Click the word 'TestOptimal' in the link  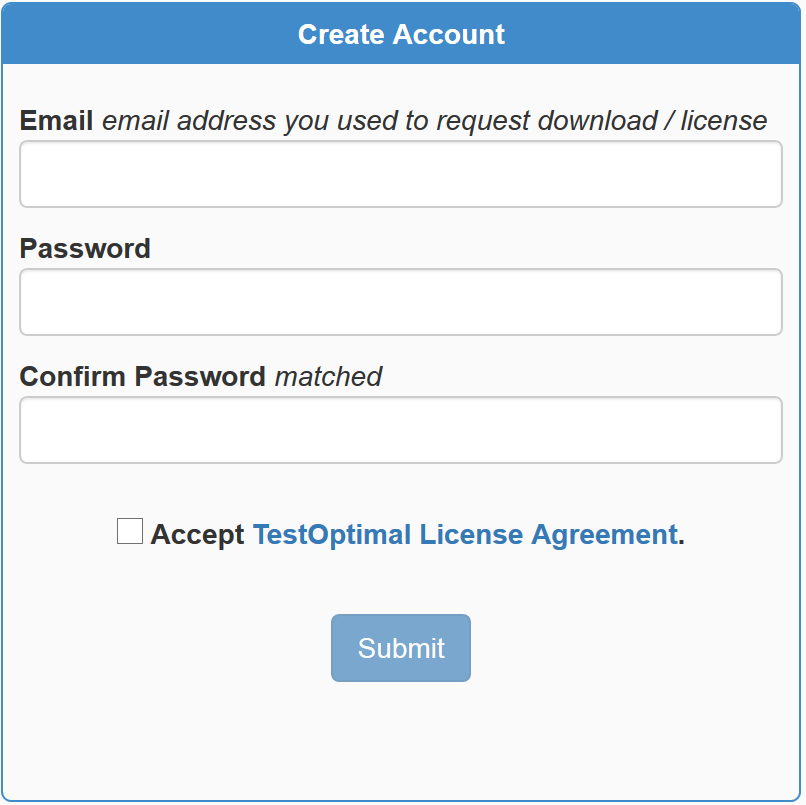(332, 535)
